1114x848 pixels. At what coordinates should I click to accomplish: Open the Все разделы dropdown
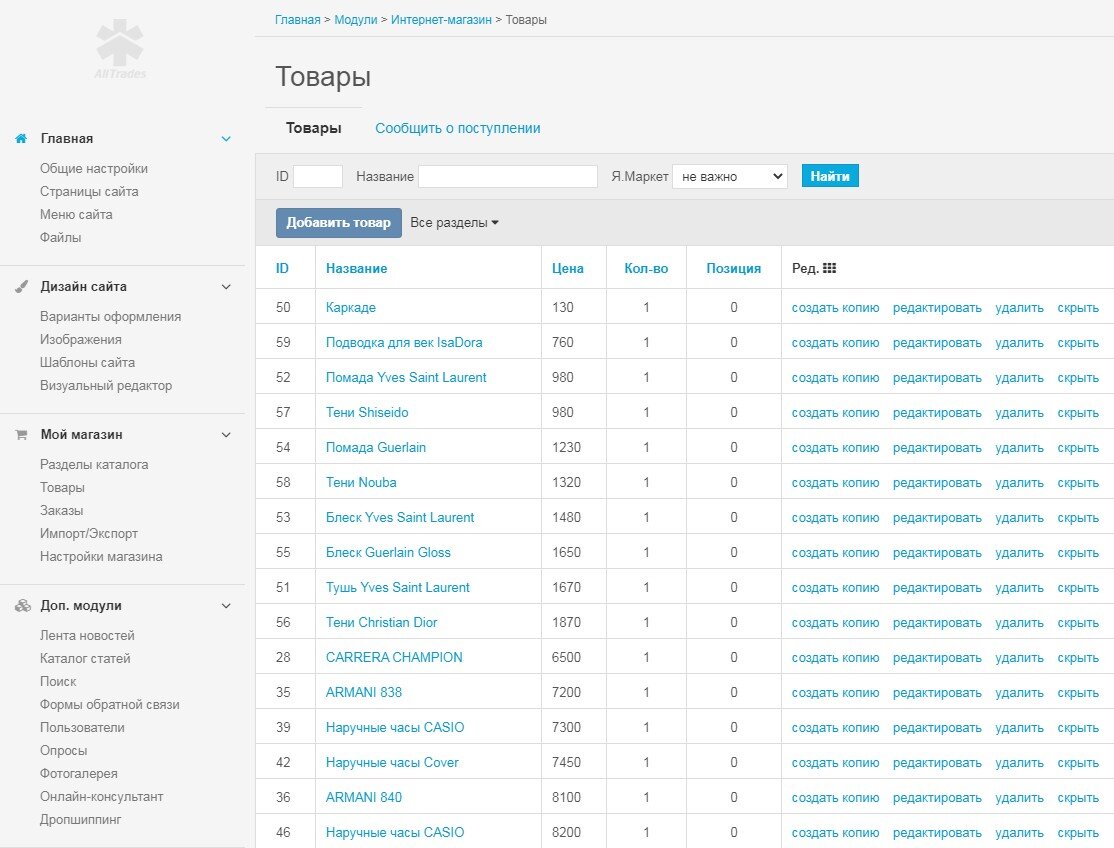pos(454,222)
